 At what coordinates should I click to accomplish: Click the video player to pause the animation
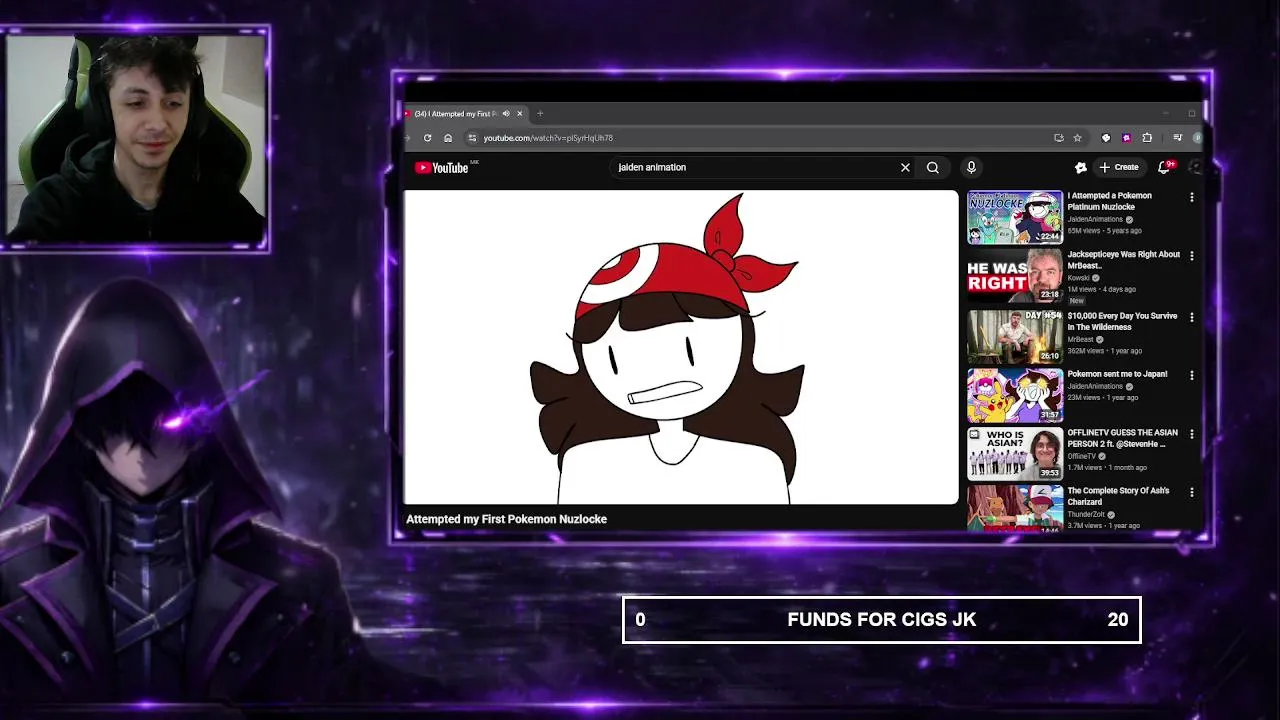[x=681, y=347]
